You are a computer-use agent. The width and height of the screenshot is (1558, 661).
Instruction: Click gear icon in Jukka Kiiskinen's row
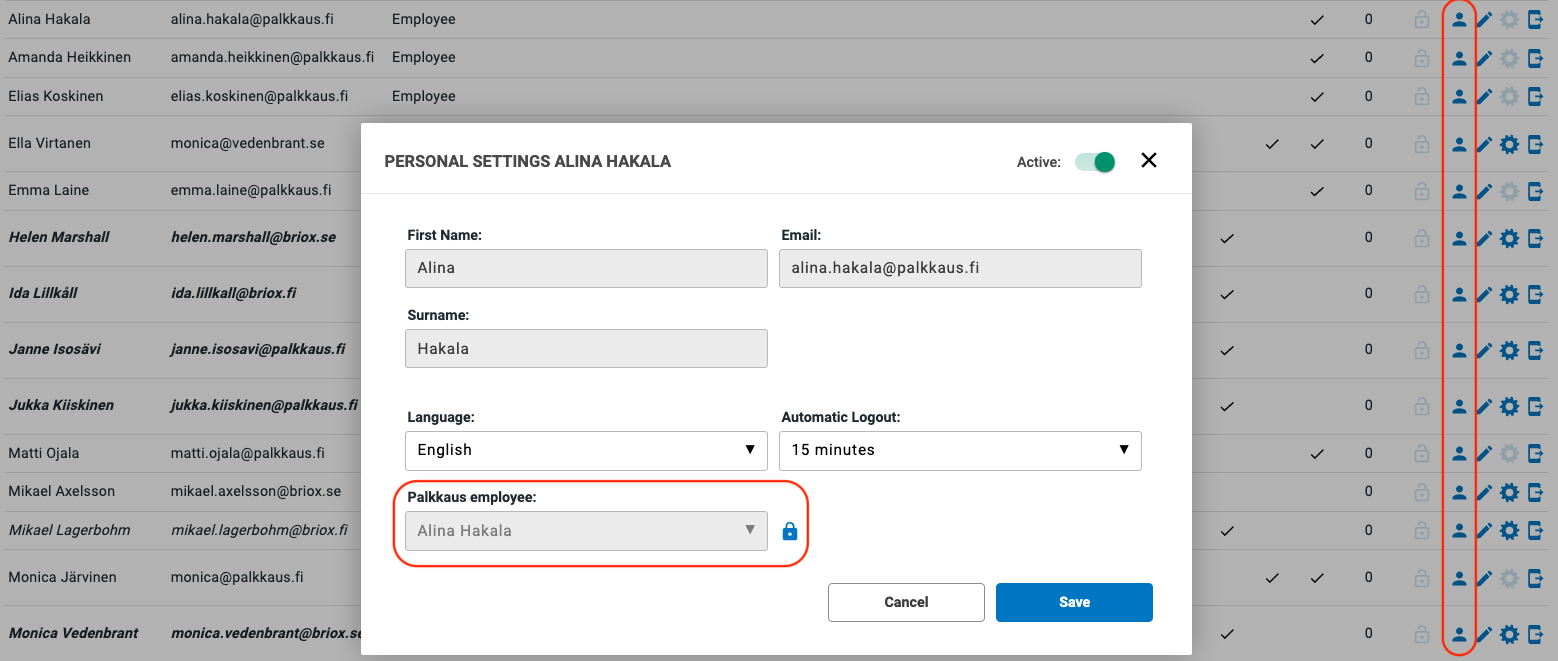click(x=1509, y=406)
